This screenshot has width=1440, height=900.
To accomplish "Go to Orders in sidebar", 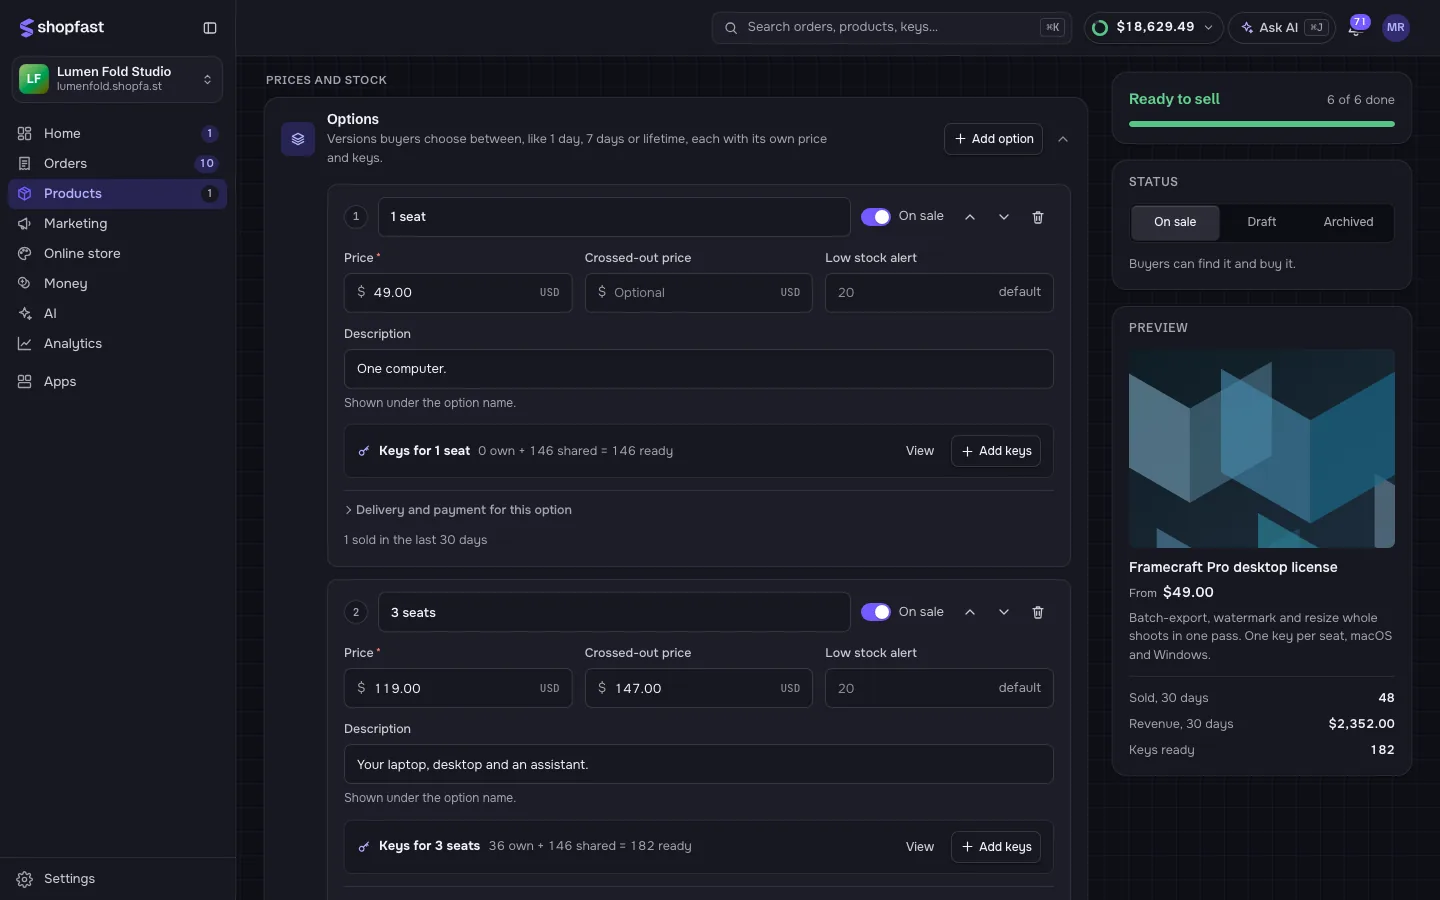I will pos(117,163).
